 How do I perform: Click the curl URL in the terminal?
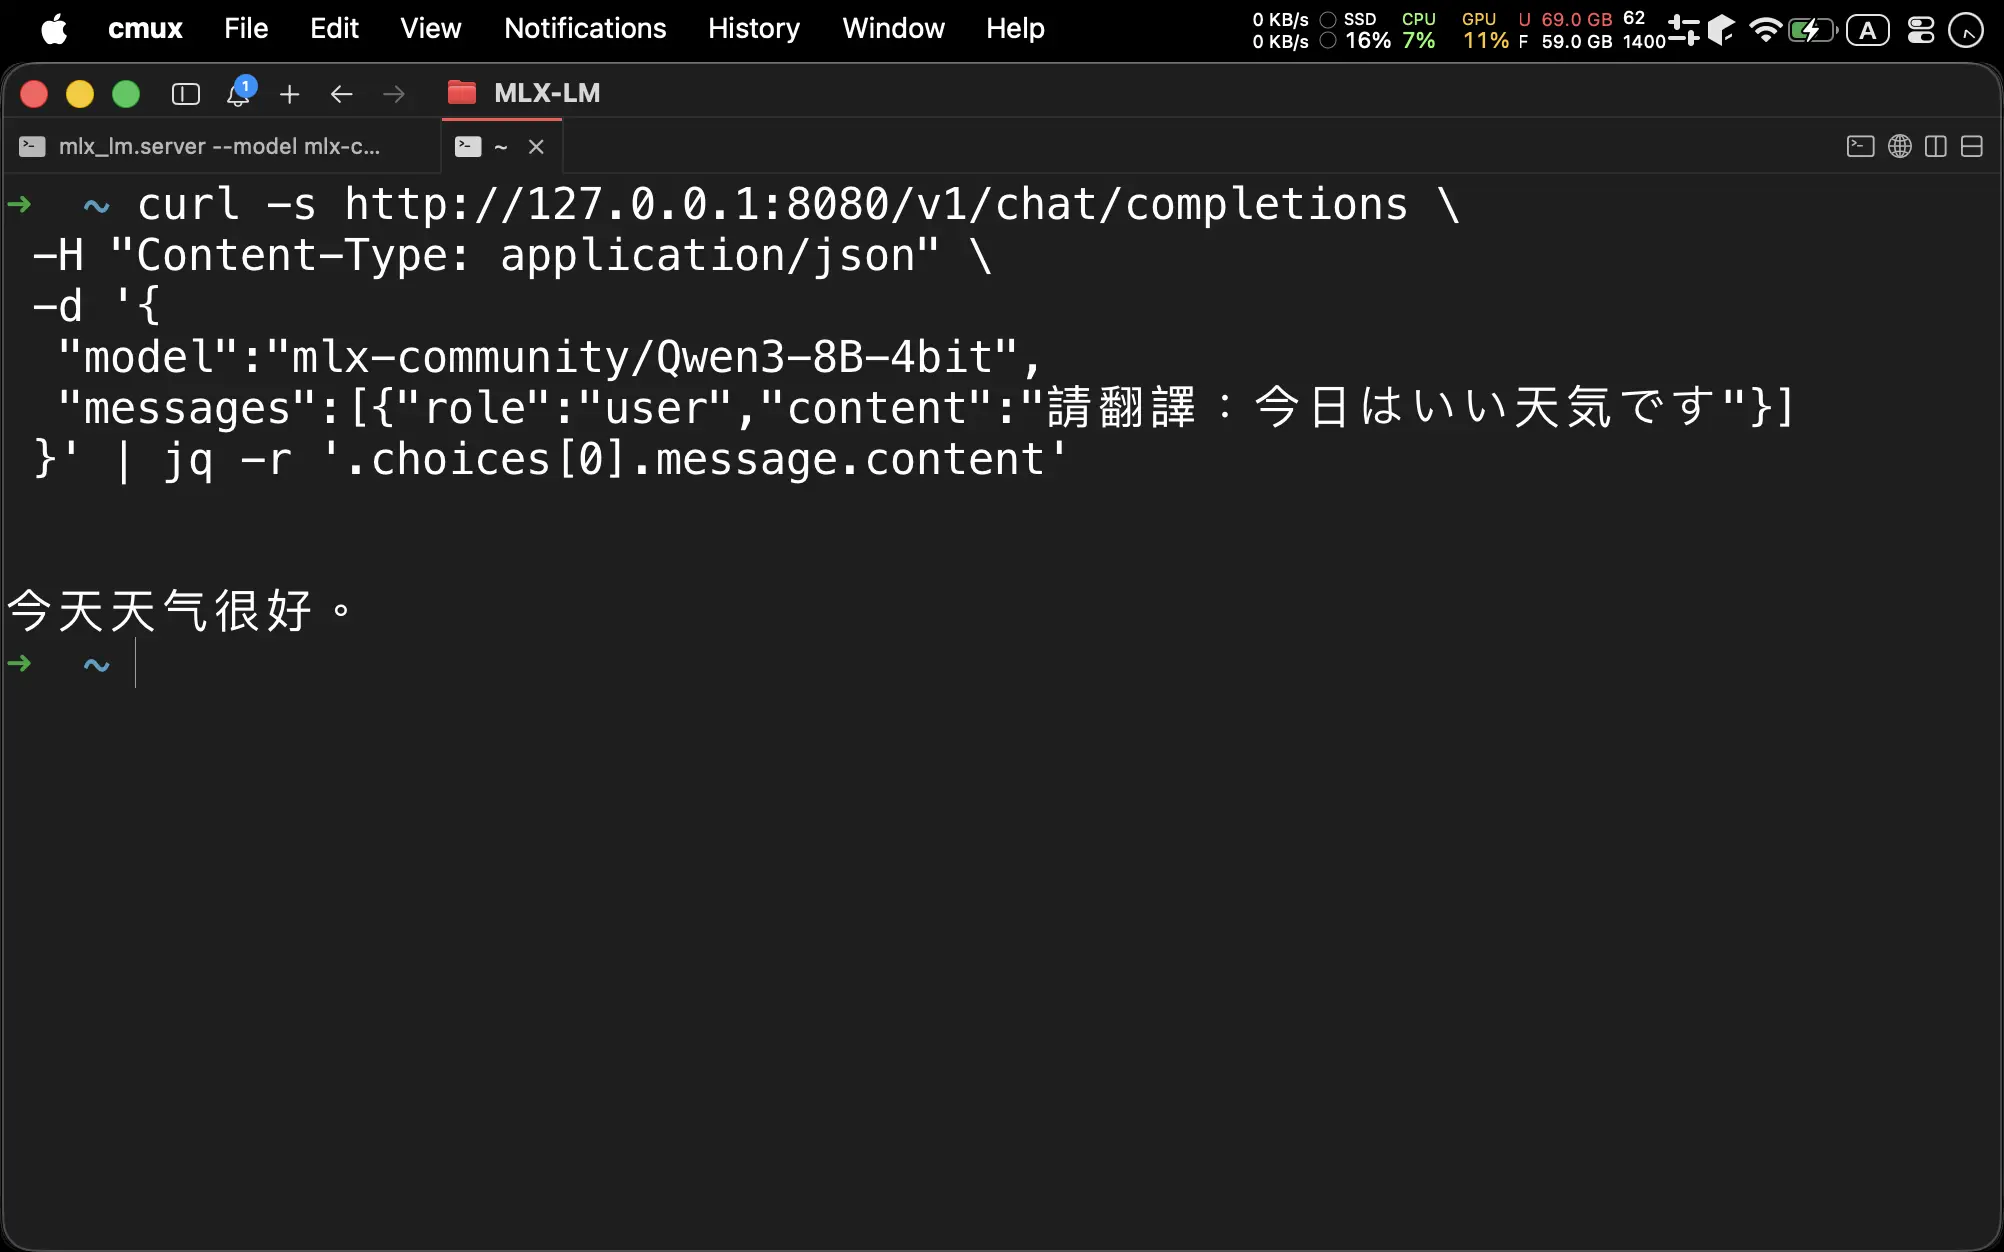[x=876, y=205]
